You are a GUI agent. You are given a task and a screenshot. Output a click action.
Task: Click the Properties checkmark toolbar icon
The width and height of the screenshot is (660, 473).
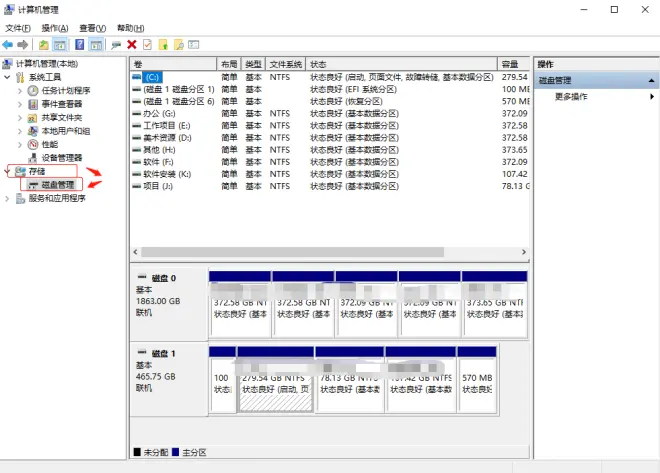pyautogui.click(x=147, y=44)
